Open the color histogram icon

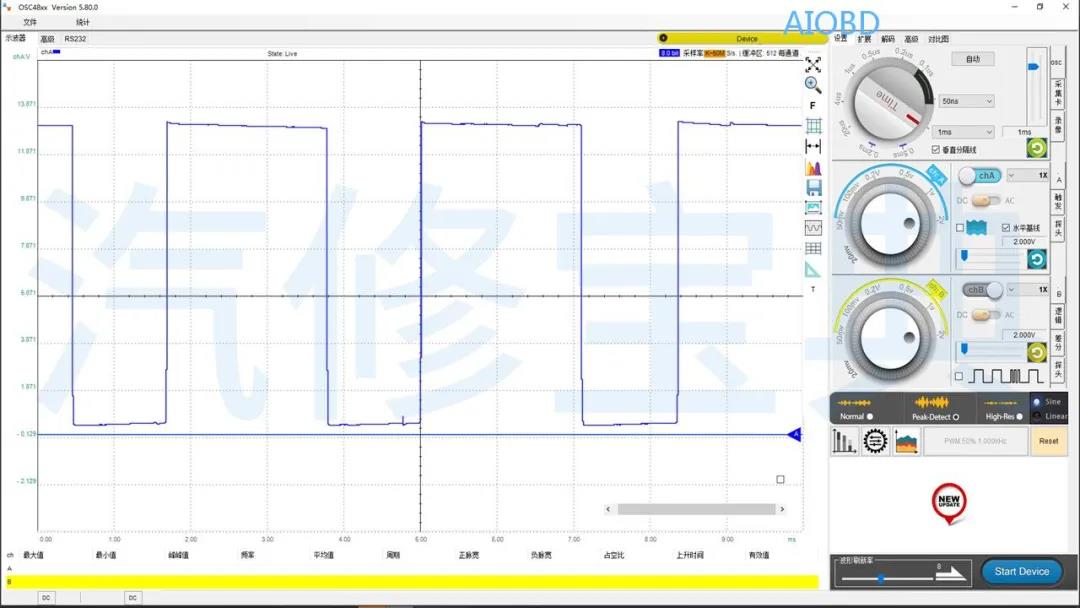point(813,167)
